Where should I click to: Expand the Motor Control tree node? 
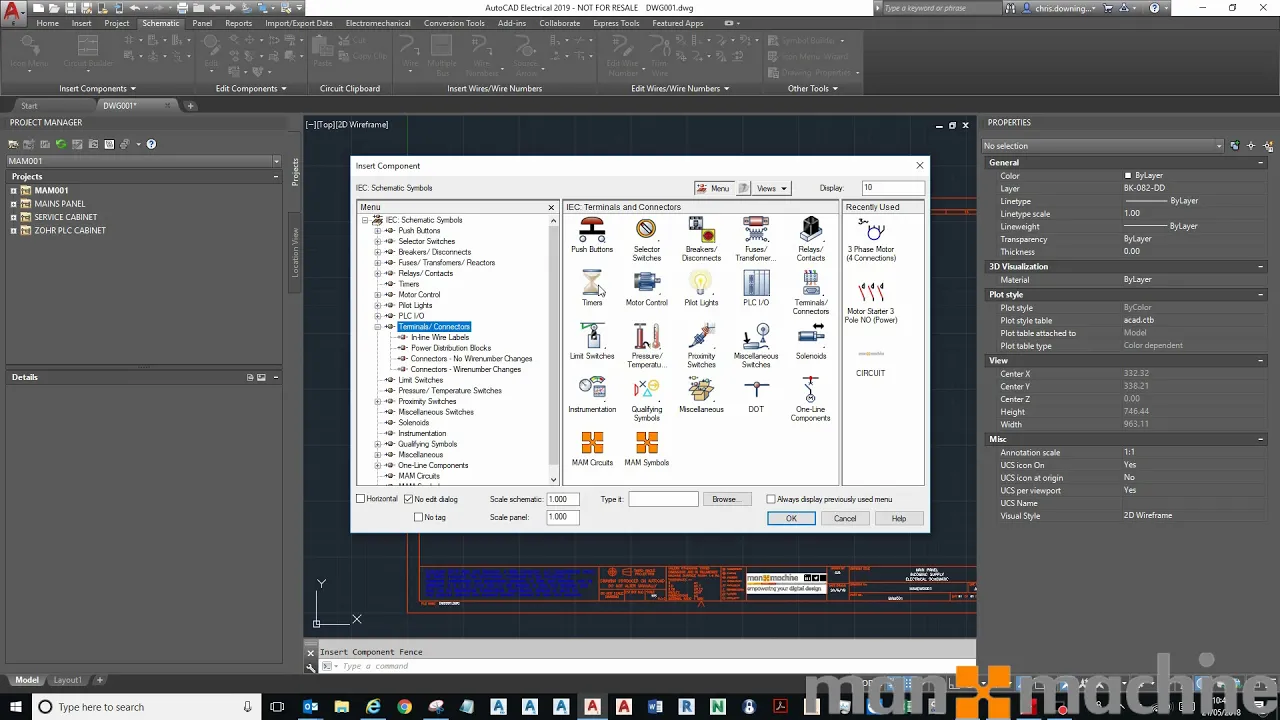(x=378, y=295)
